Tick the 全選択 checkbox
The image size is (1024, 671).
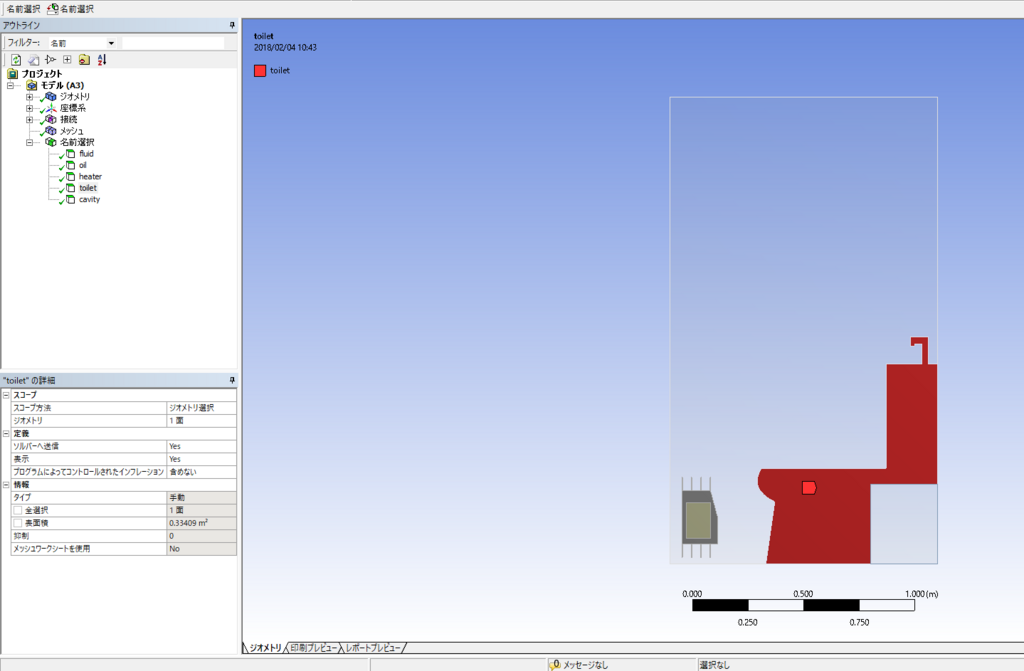(18, 510)
